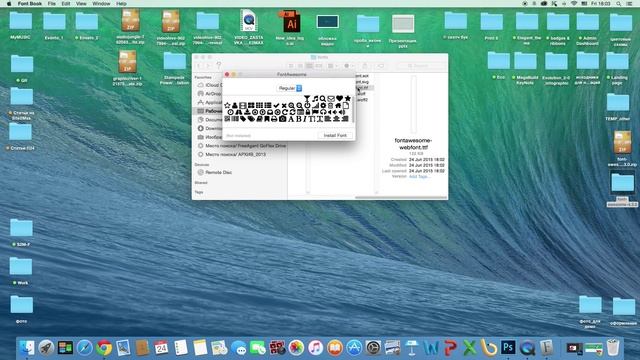Screen dimensions: 640x360
Task: Select the Illustrator file on the desktop
Action: [x=291, y=27]
